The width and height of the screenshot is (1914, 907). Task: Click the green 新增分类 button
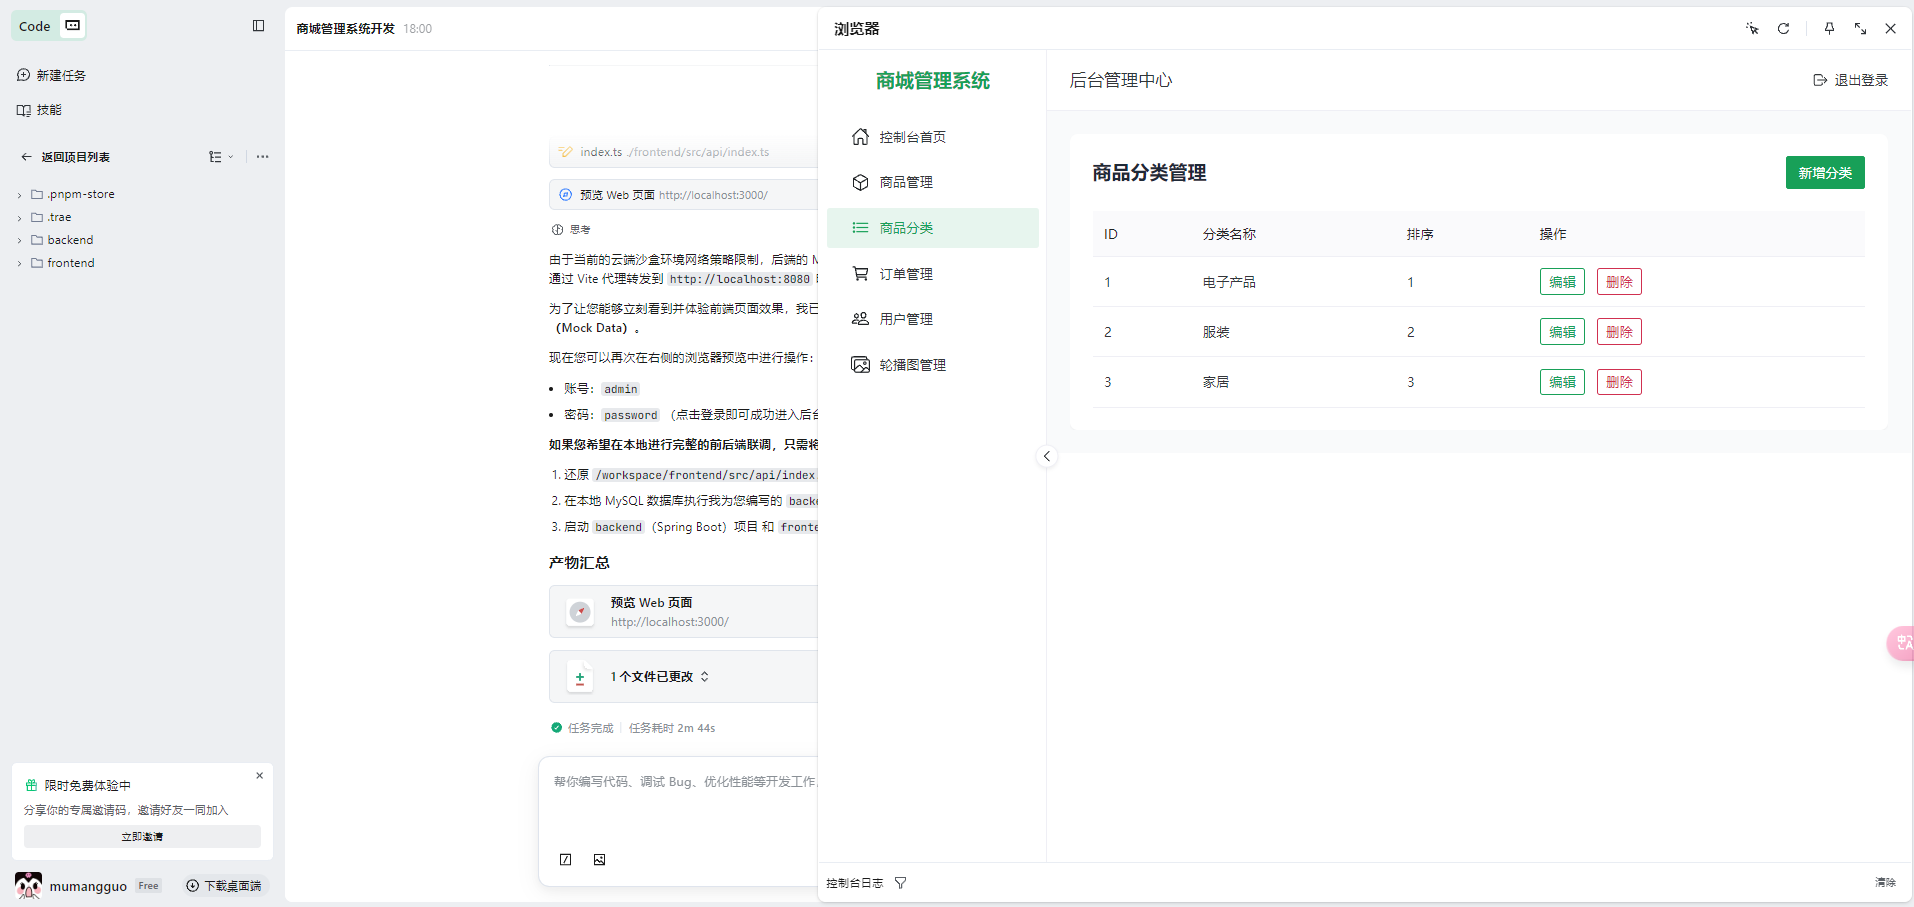[1824, 173]
